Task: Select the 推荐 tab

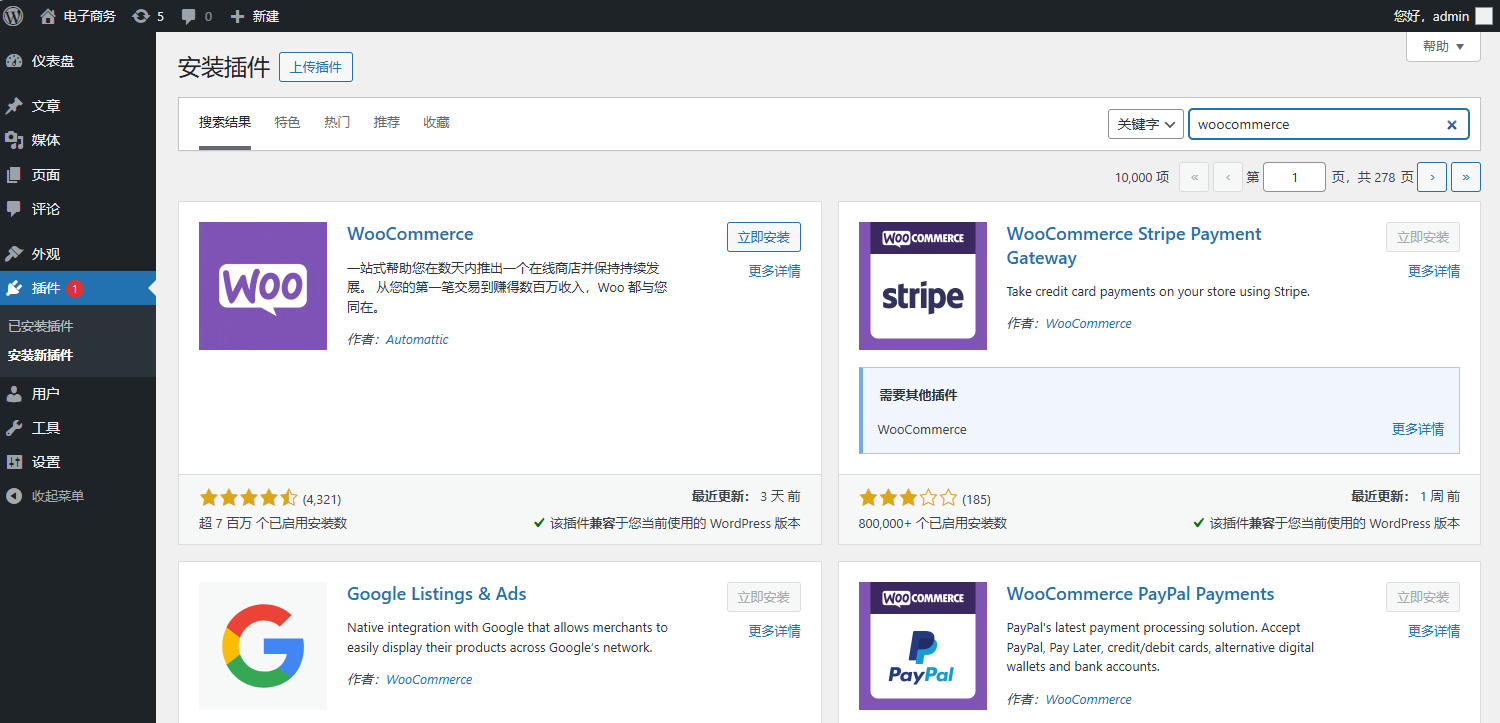Action: pyautogui.click(x=387, y=123)
